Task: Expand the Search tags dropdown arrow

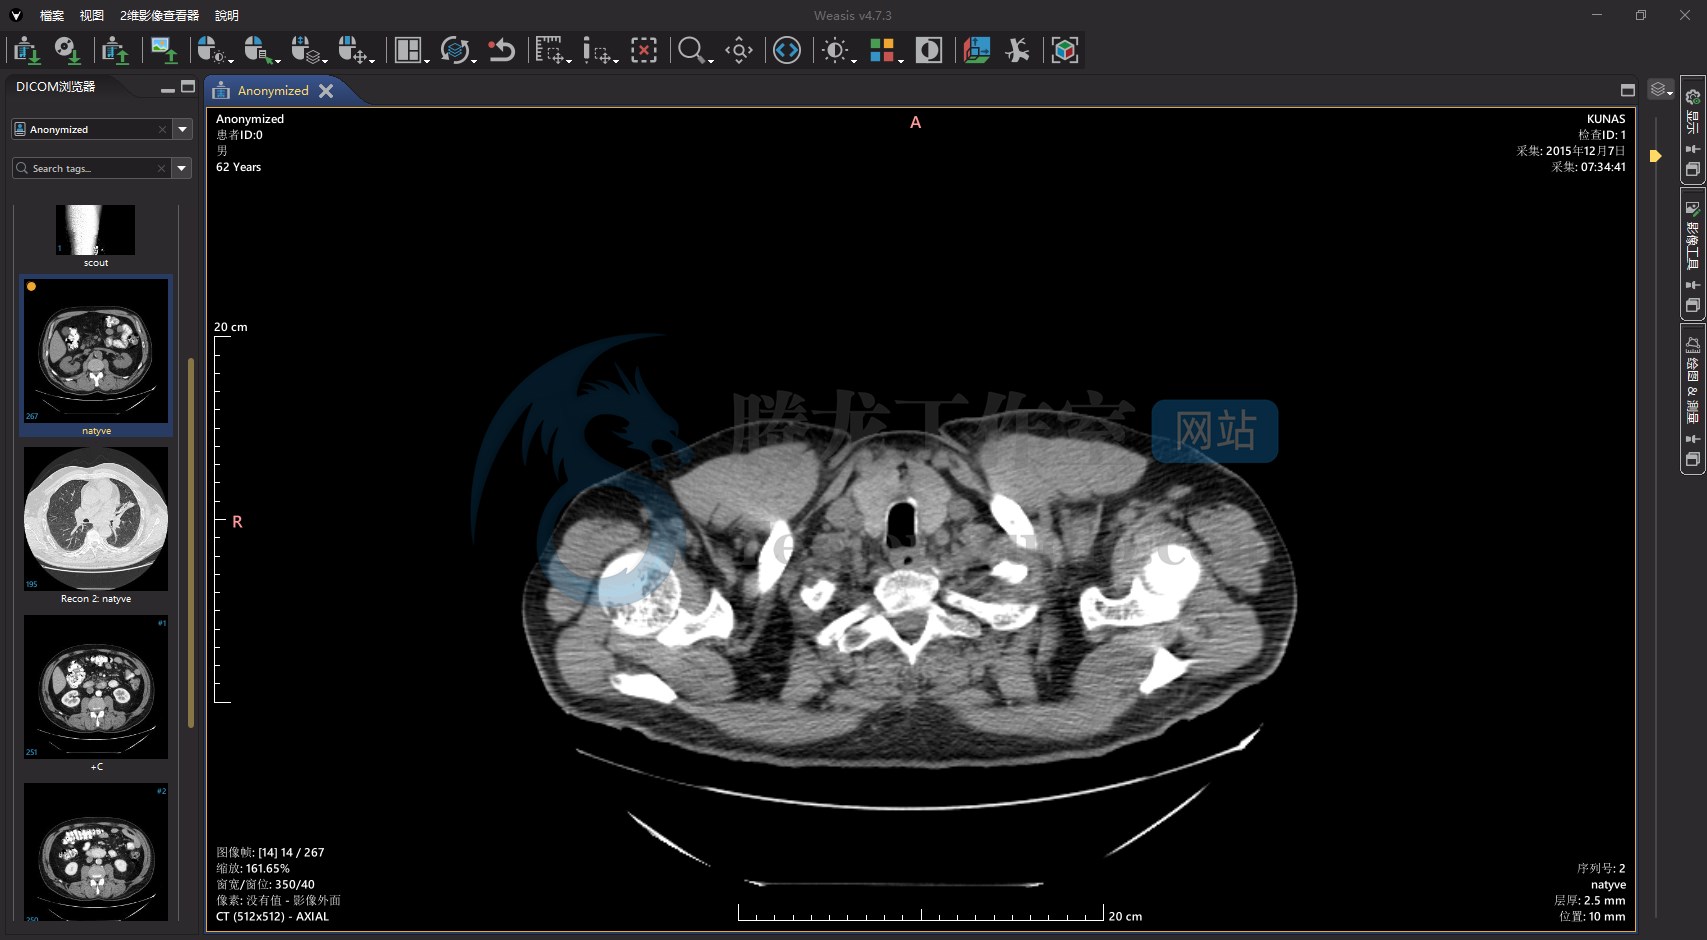Action: coord(182,168)
